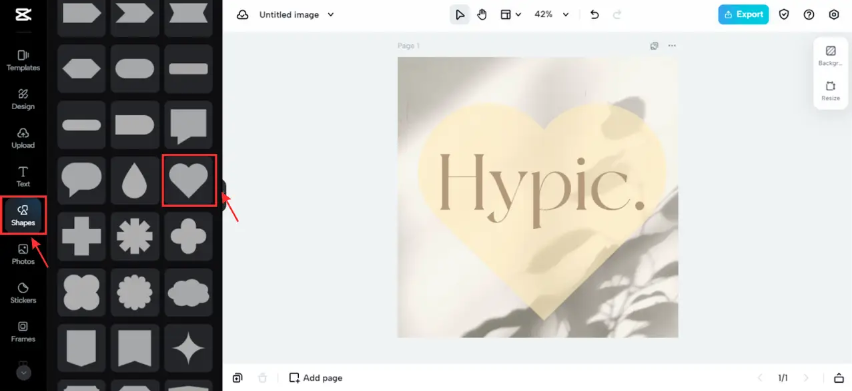This screenshot has height=391, width=852.
Task: Insert the four-leaf clover shape
Action: [188, 236]
